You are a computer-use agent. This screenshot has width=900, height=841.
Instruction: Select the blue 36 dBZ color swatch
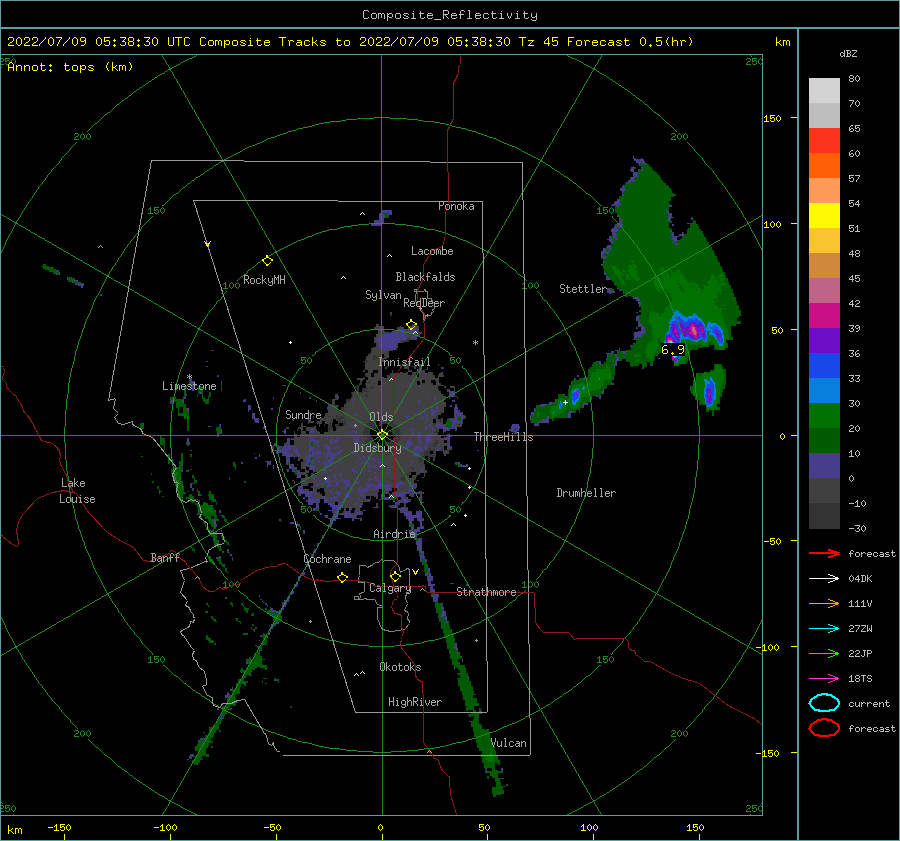click(824, 365)
